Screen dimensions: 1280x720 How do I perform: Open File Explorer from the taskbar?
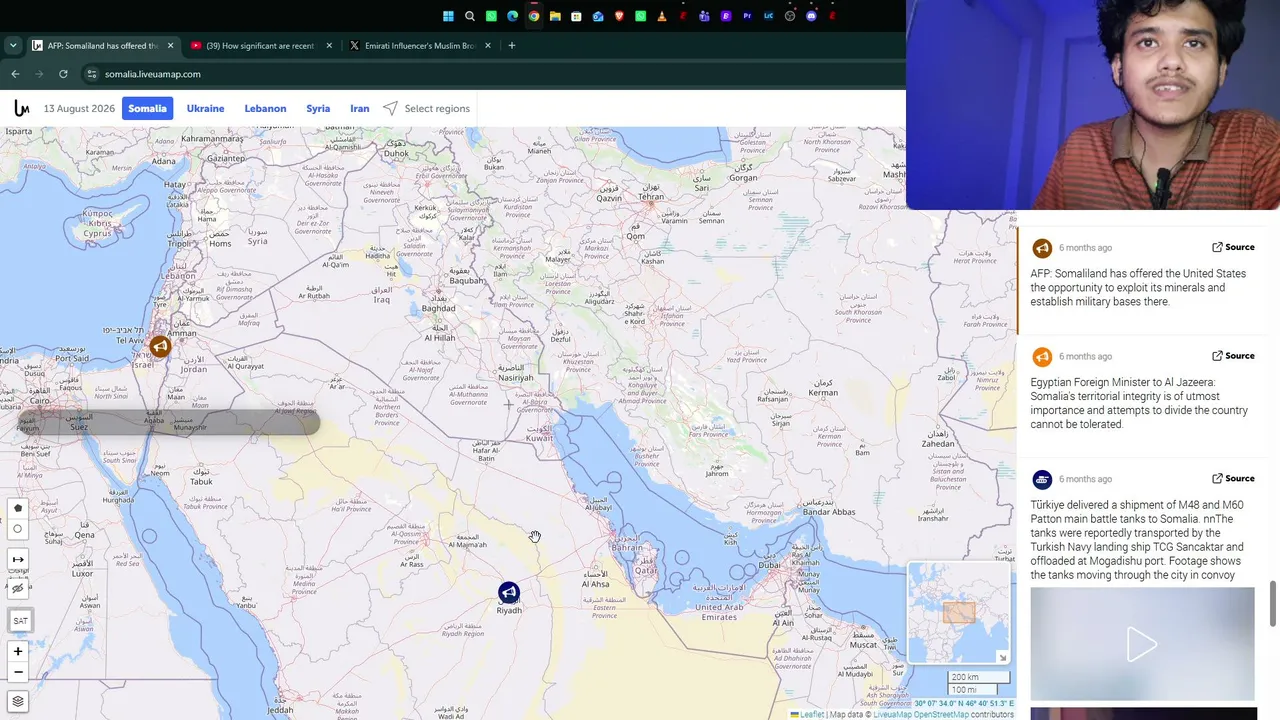click(x=555, y=16)
